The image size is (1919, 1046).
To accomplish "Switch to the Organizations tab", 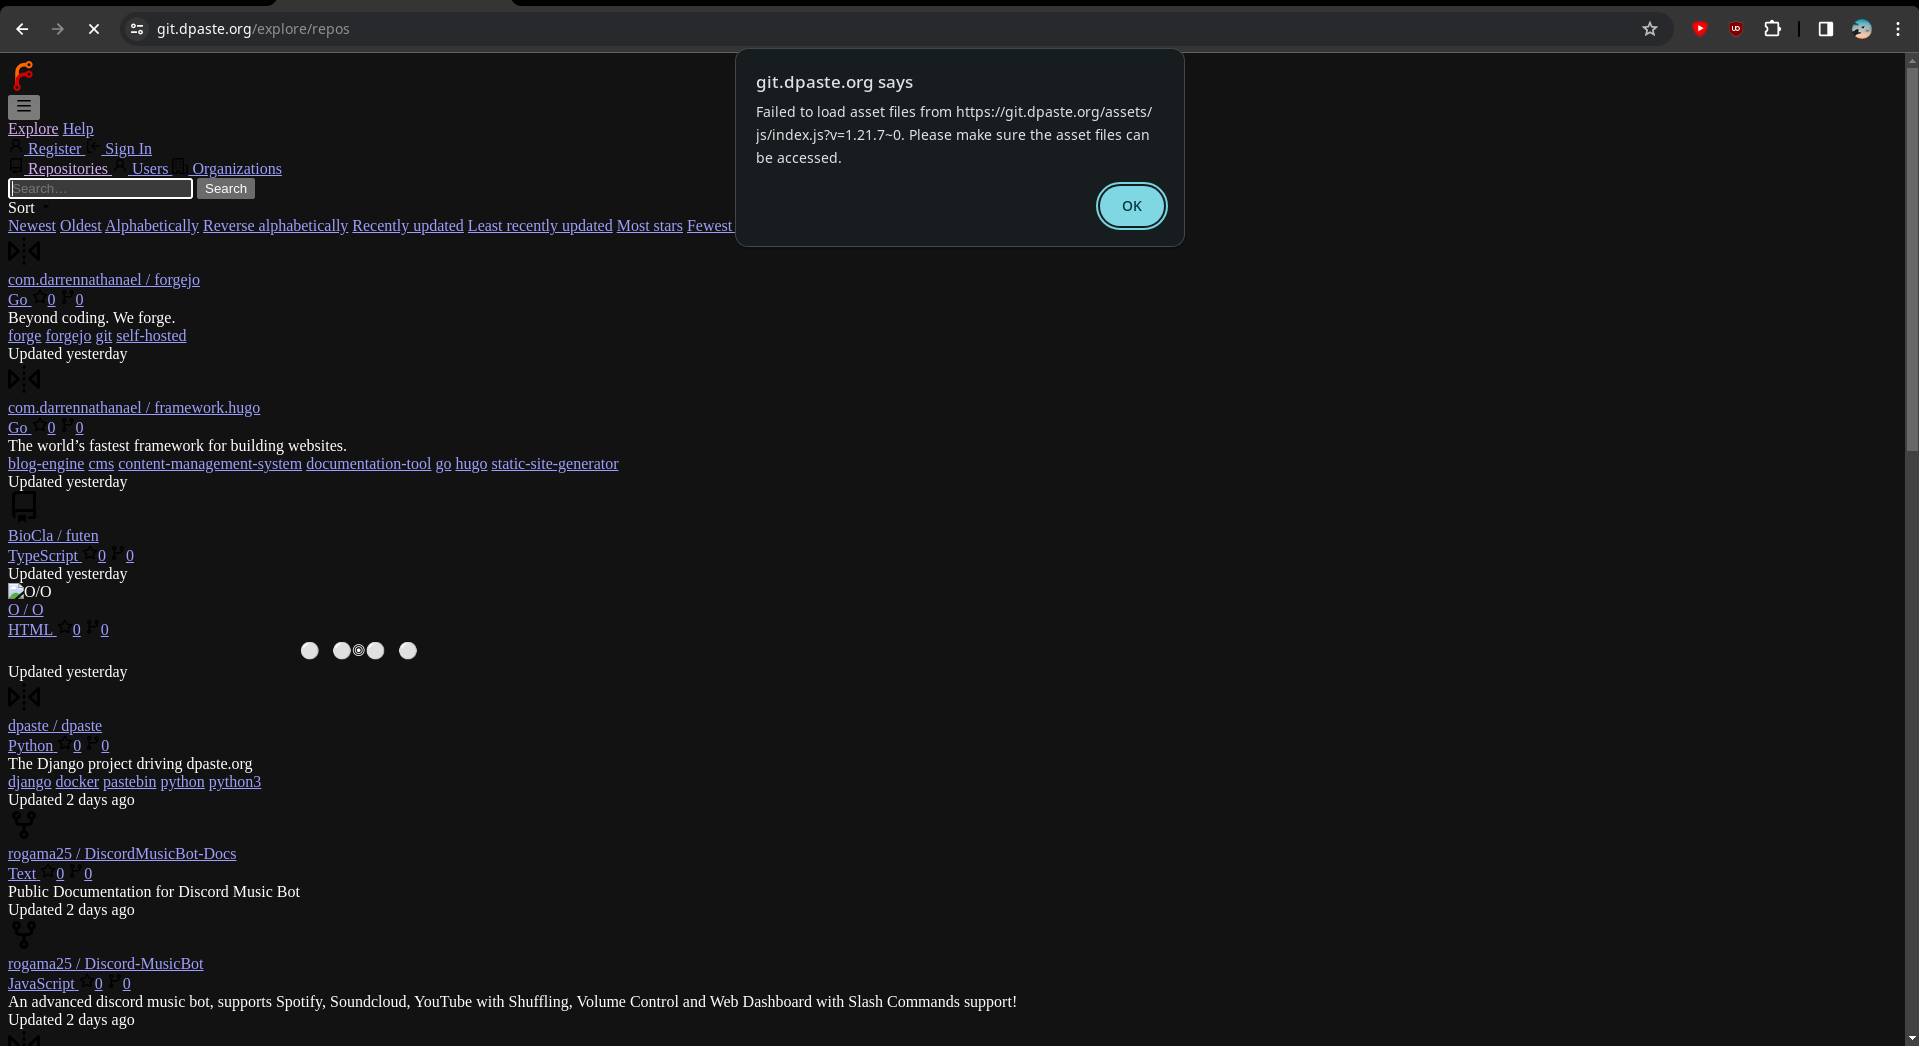I will (236, 169).
